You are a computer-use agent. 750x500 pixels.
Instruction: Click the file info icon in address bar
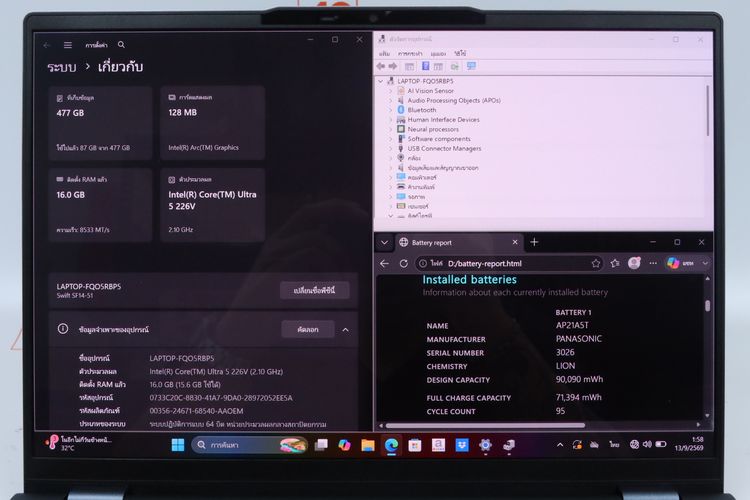point(423,264)
